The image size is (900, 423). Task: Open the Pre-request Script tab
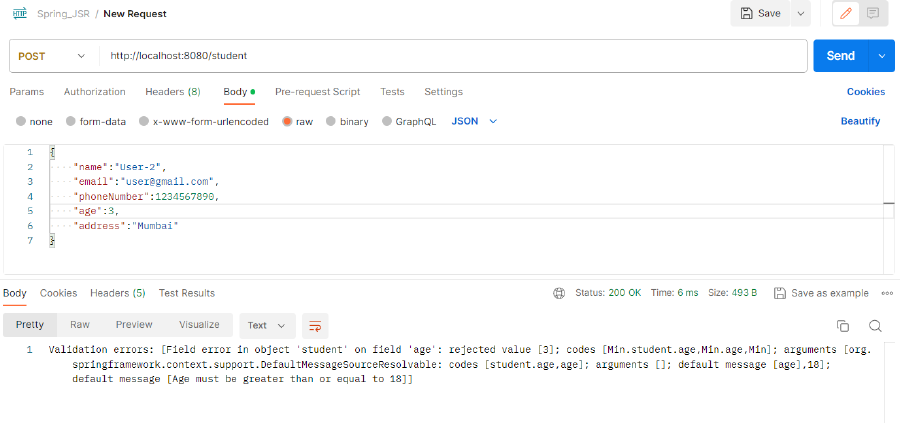tap(317, 92)
